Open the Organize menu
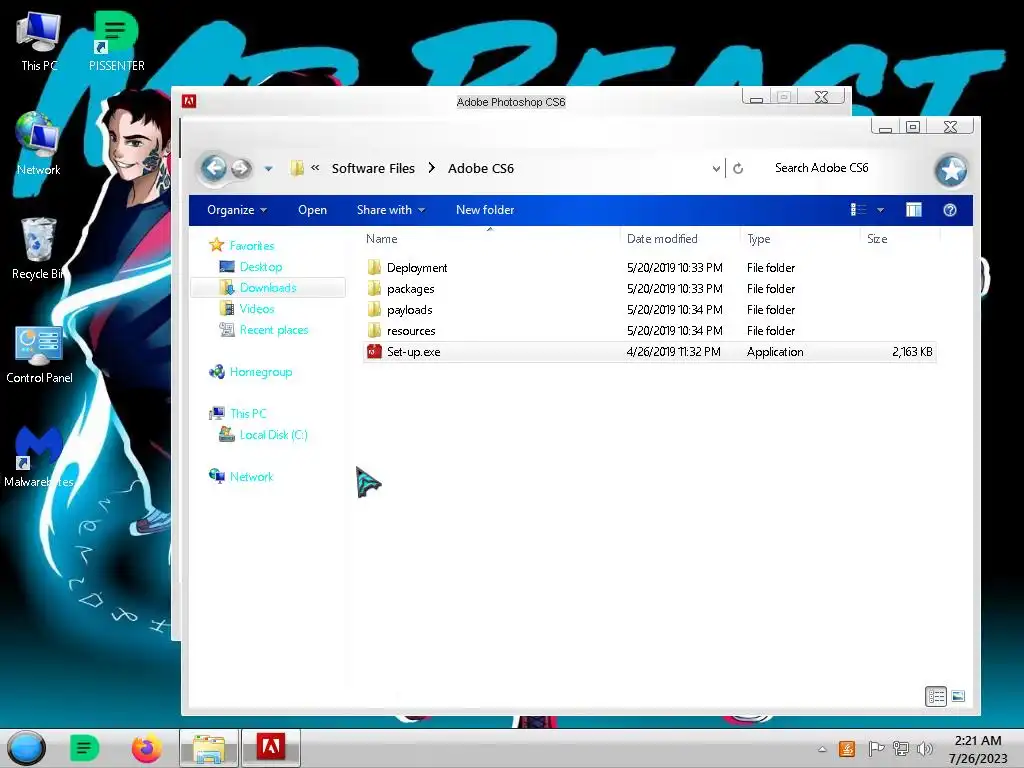This screenshot has width=1024, height=768. pos(236,210)
